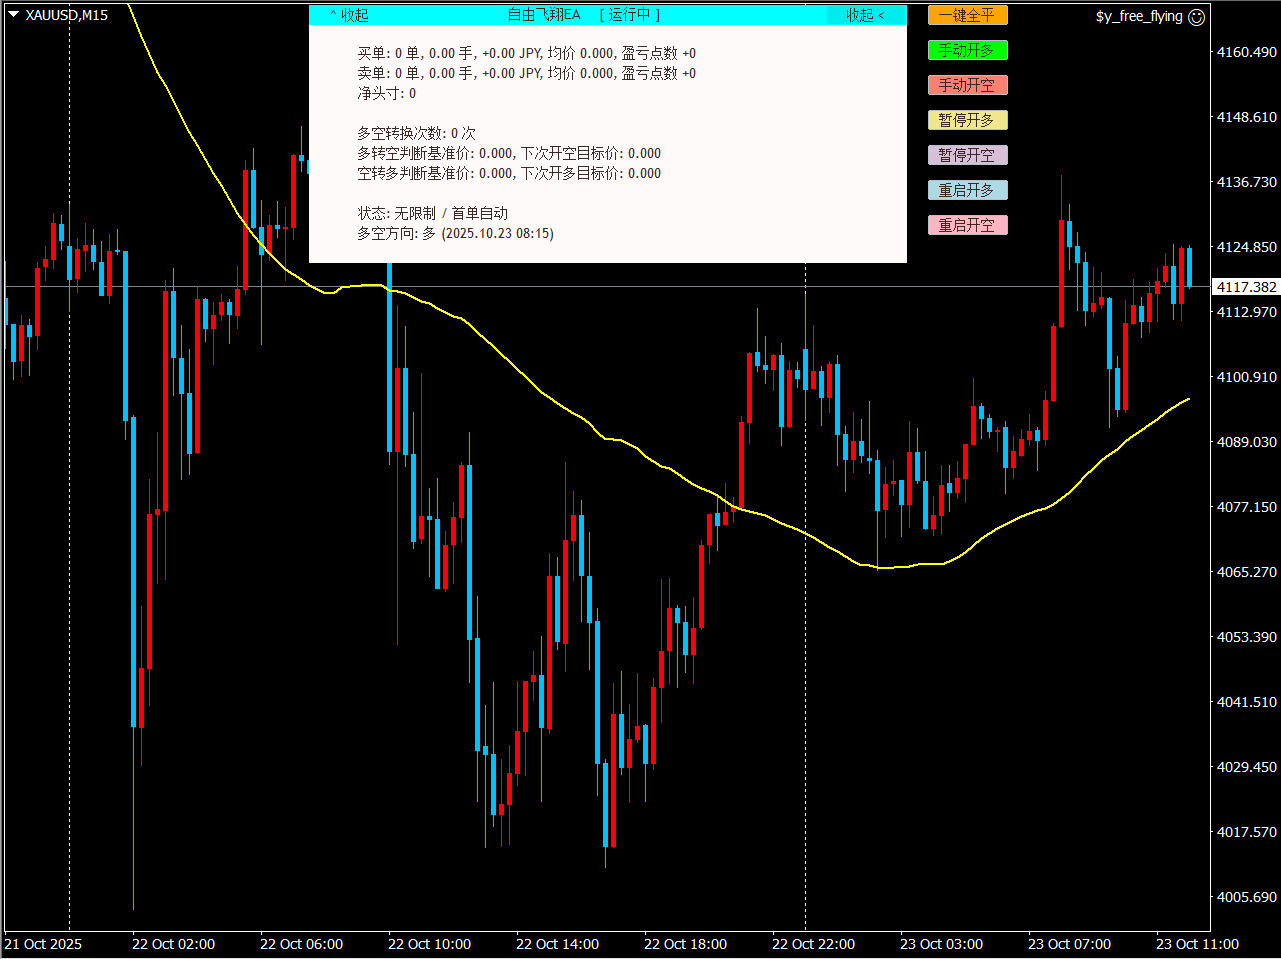
Task: Click the 重启开空 restart-short button
Action: (967, 225)
